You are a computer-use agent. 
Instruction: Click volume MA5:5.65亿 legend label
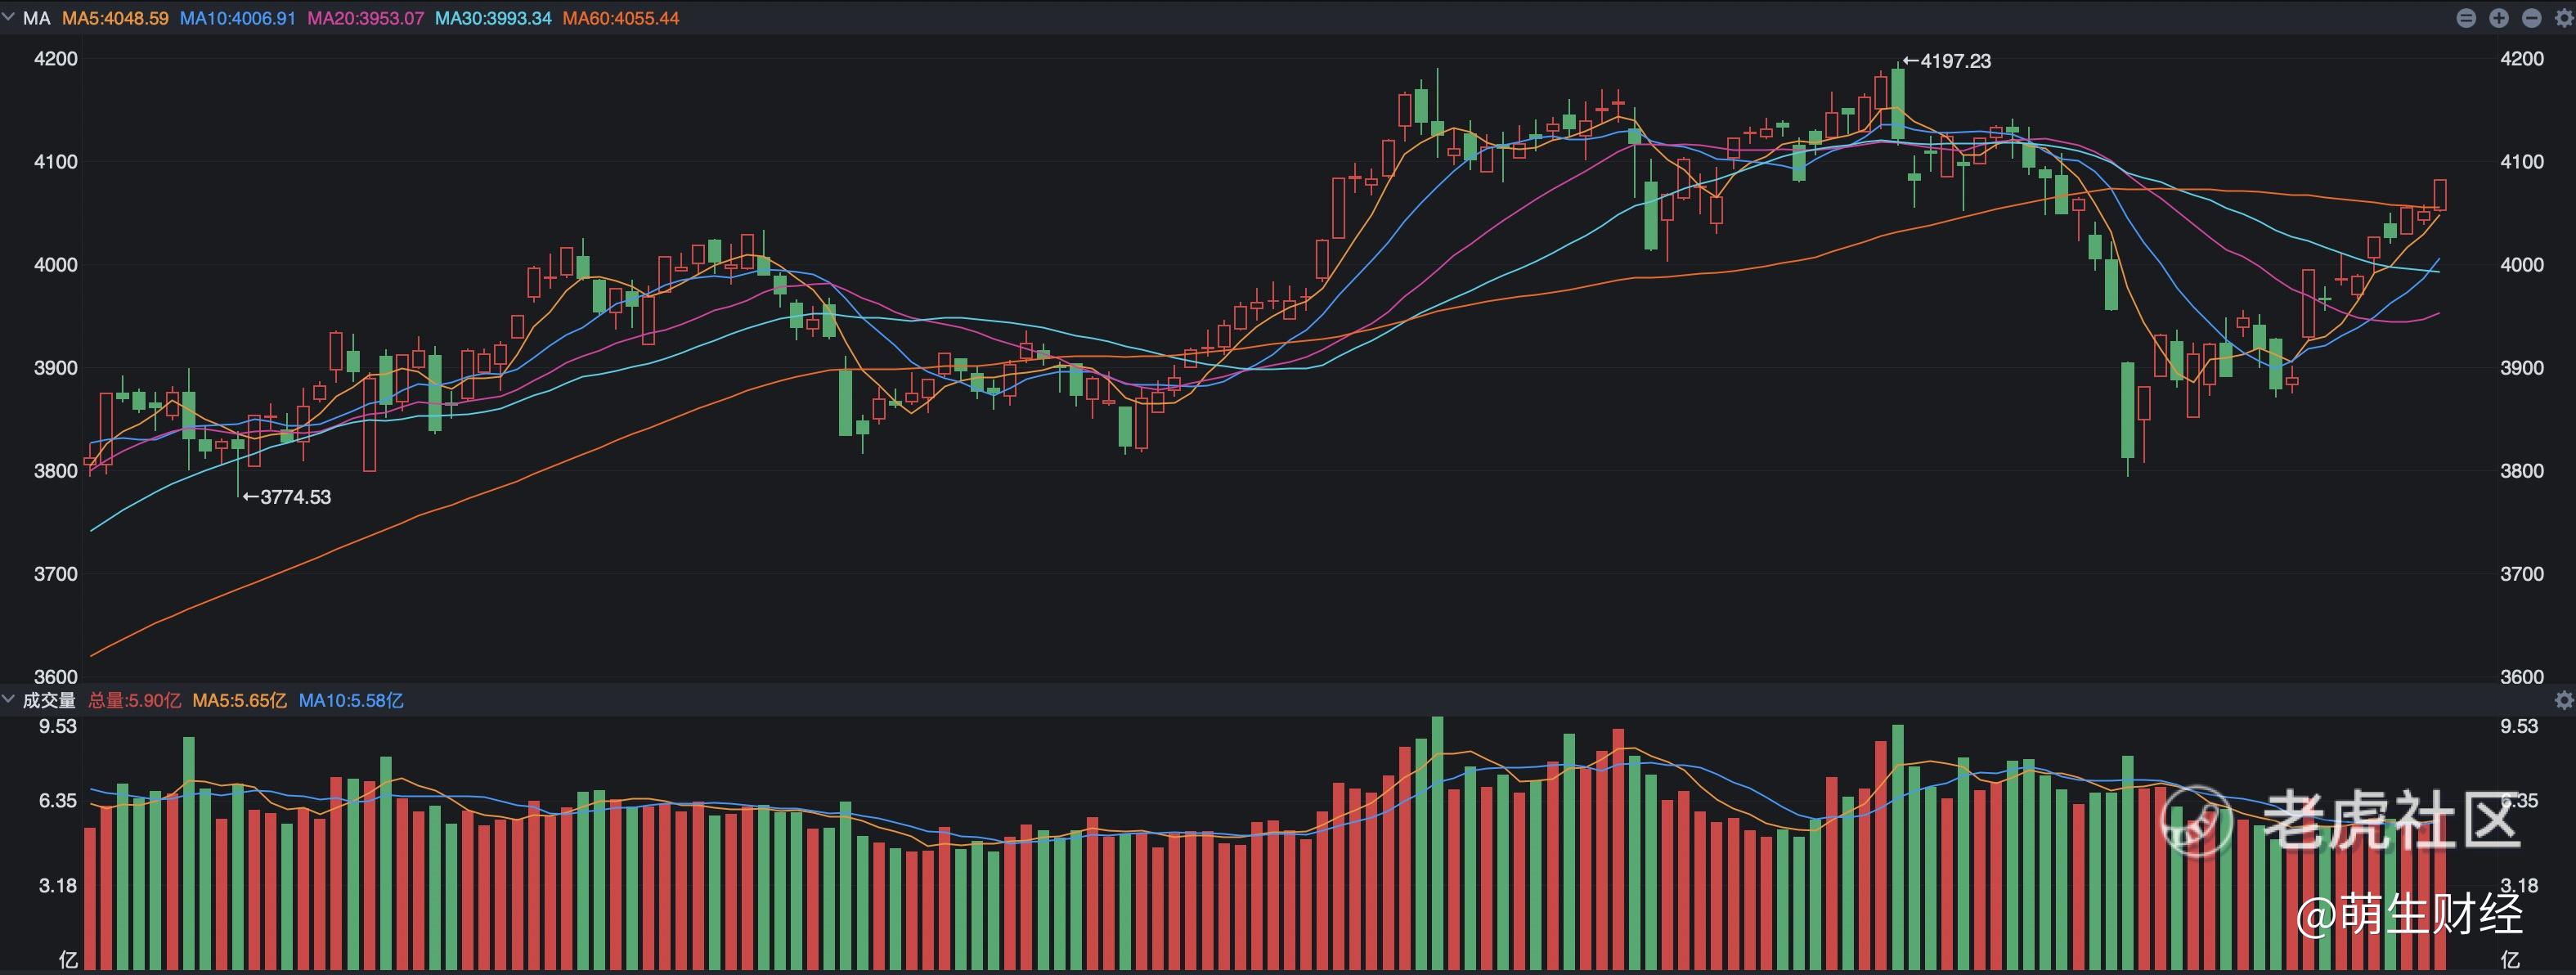[x=239, y=700]
